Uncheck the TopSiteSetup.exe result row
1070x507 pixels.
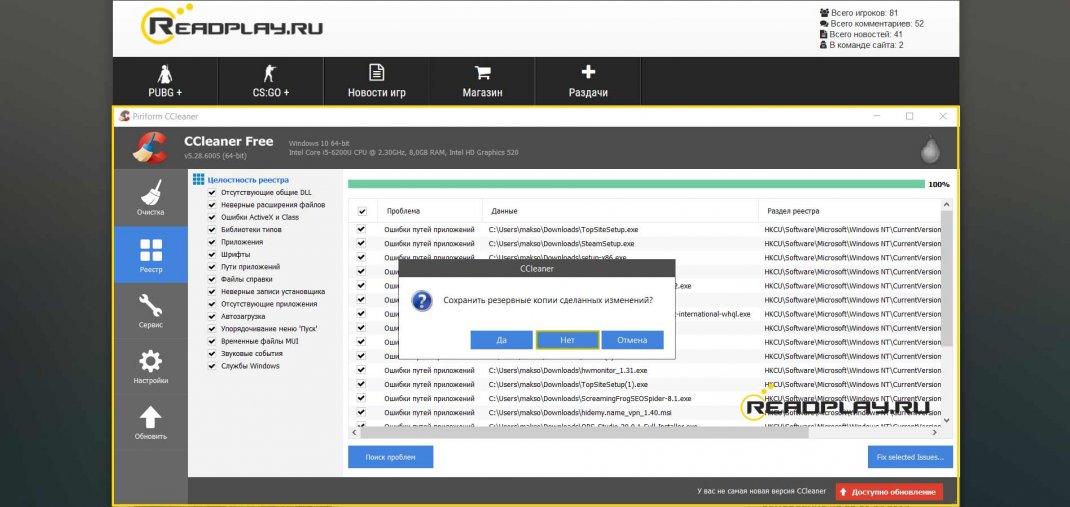click(x=362, y=229)
